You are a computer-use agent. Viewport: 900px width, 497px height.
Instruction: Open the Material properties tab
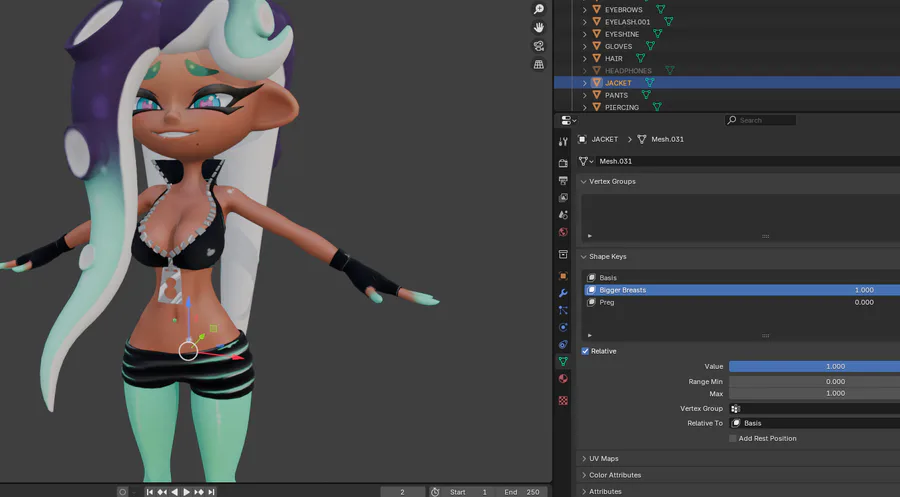coord(563,378)
